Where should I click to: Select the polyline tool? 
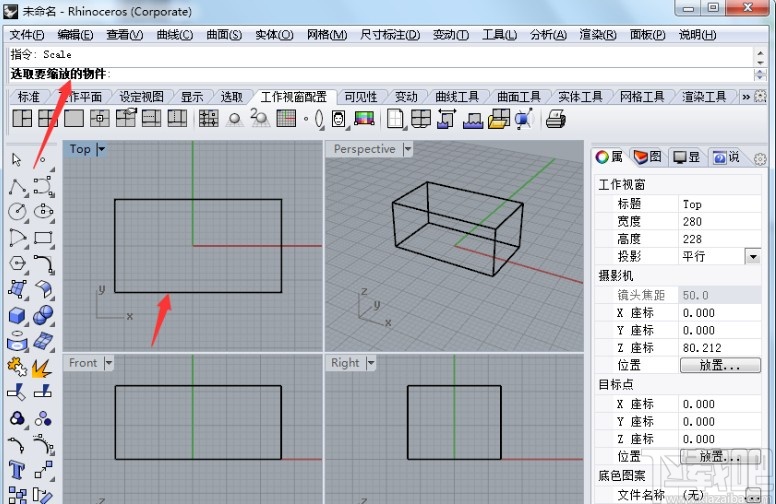[17, 187]
